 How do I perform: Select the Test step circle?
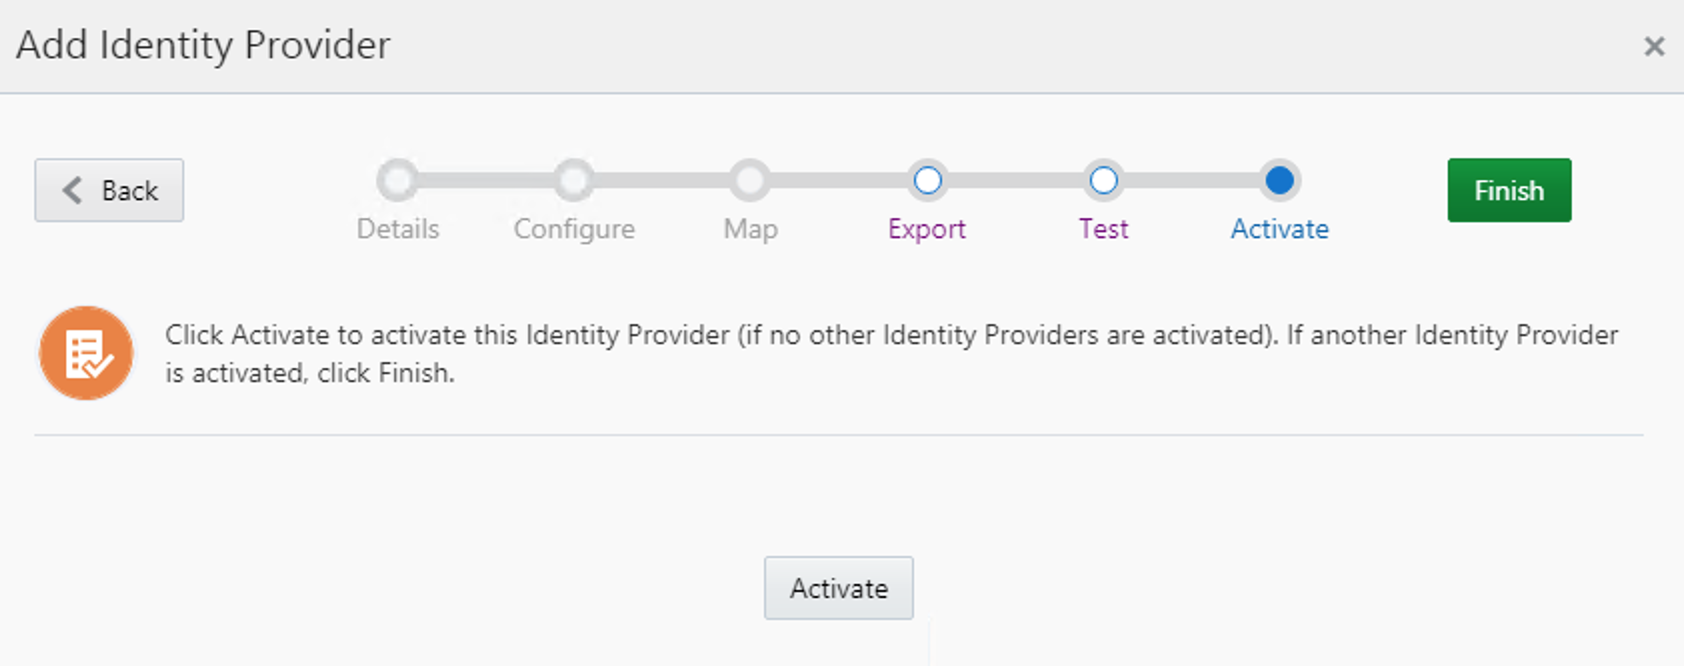(1103, 180)
